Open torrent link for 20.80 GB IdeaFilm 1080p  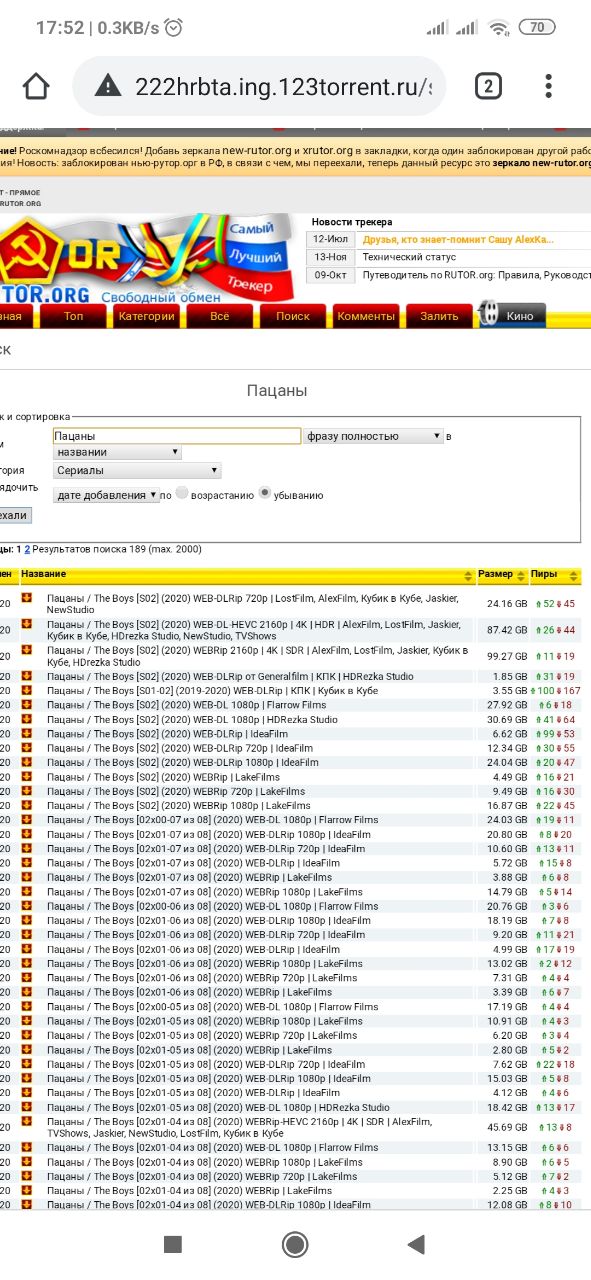pyautogui.click(x=209, y=834)
